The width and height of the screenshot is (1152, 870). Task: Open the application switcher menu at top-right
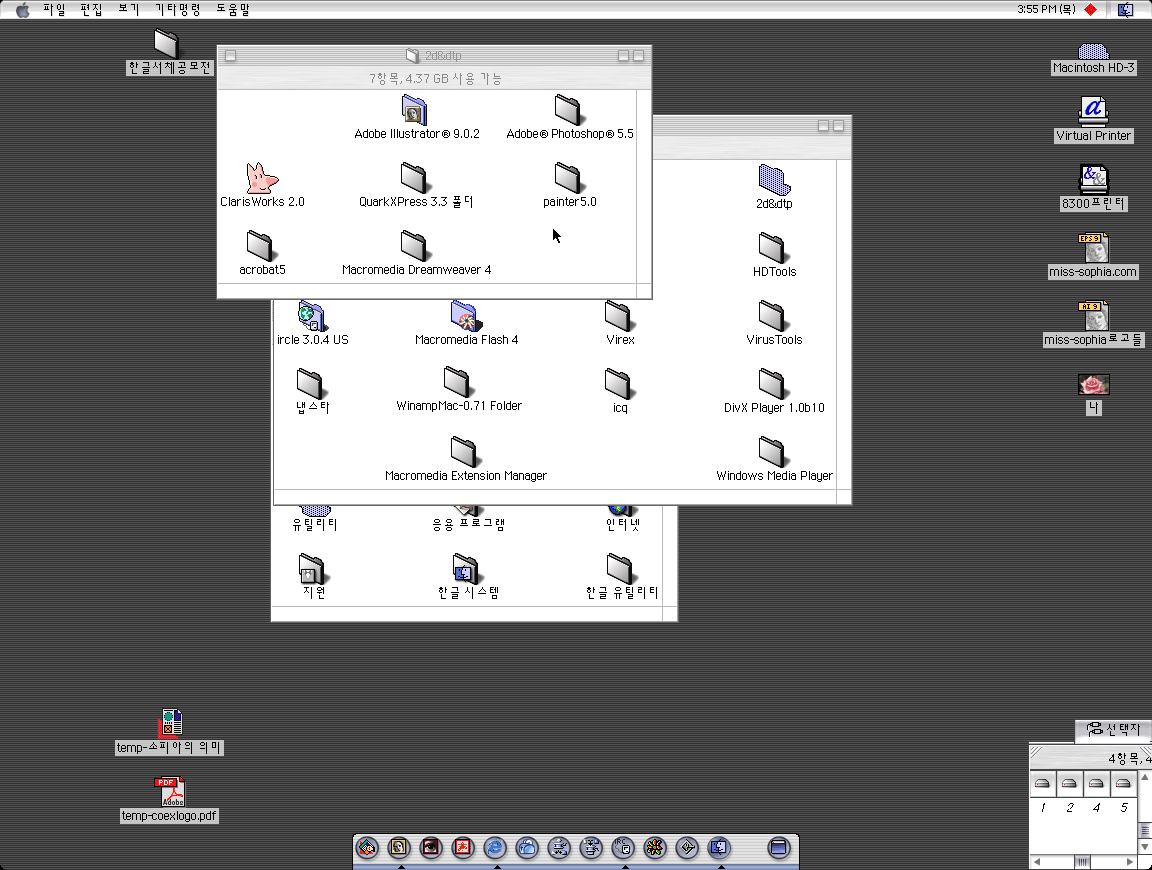pos(1125,9)
